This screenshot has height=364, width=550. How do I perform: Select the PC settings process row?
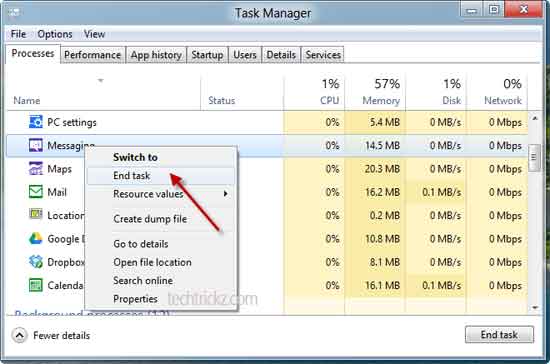[x=267, y=122]
